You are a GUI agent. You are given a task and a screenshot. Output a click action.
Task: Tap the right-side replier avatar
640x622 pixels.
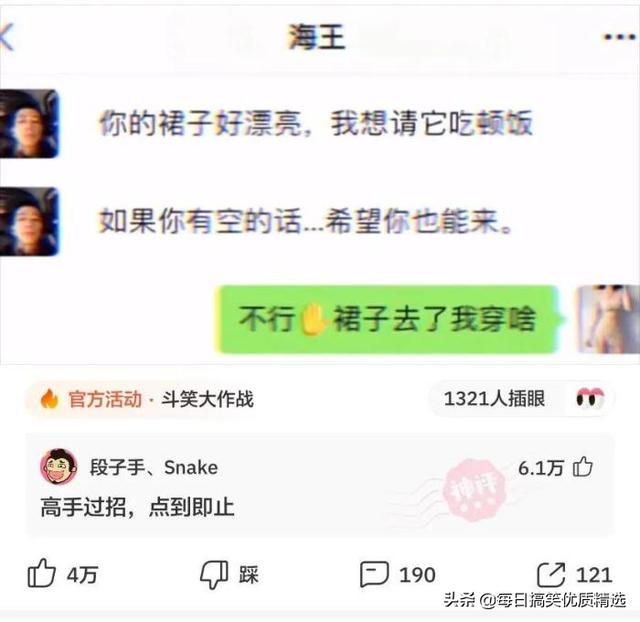[x=607, y=319]
